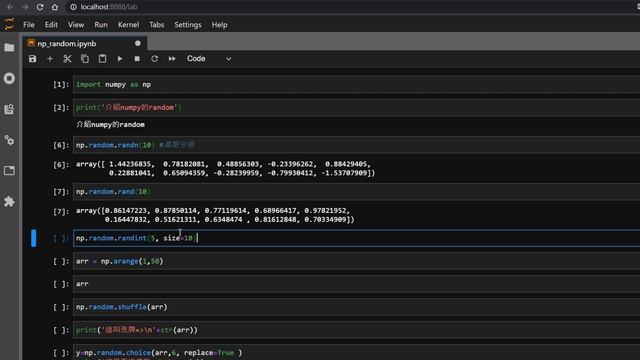
Task: Click the np.random.randn(10) cell
Action: pyautogui.click(x=356, y=145)
